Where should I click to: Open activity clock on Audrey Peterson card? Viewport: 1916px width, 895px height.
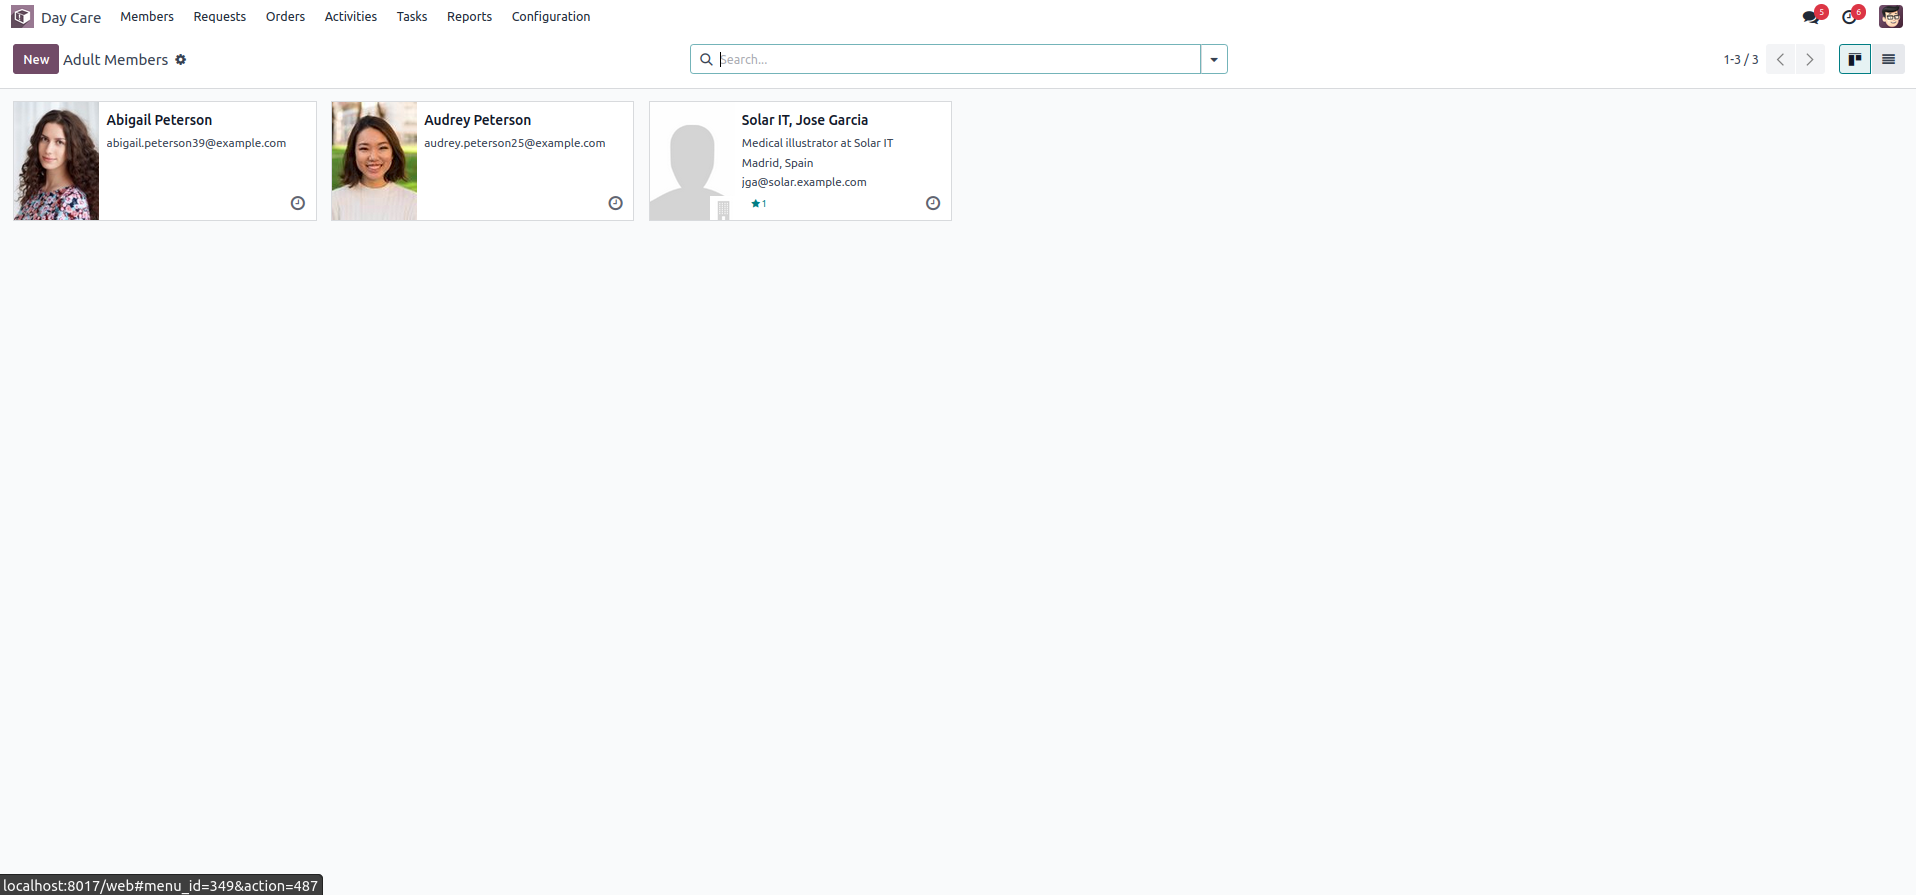point(616,203)
